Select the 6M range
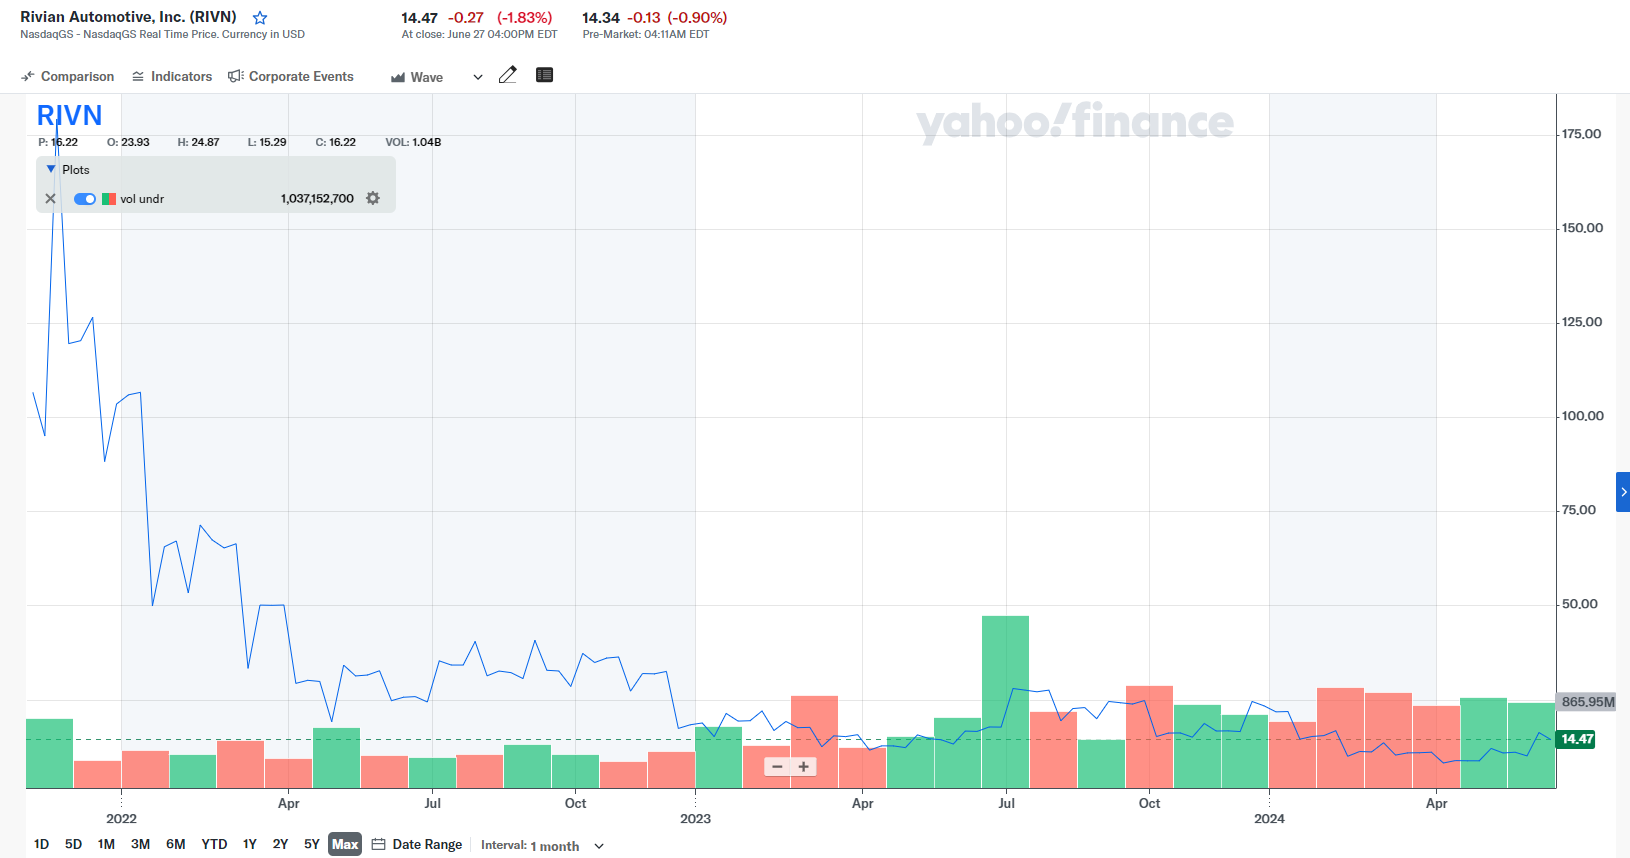 click(175, 844)
